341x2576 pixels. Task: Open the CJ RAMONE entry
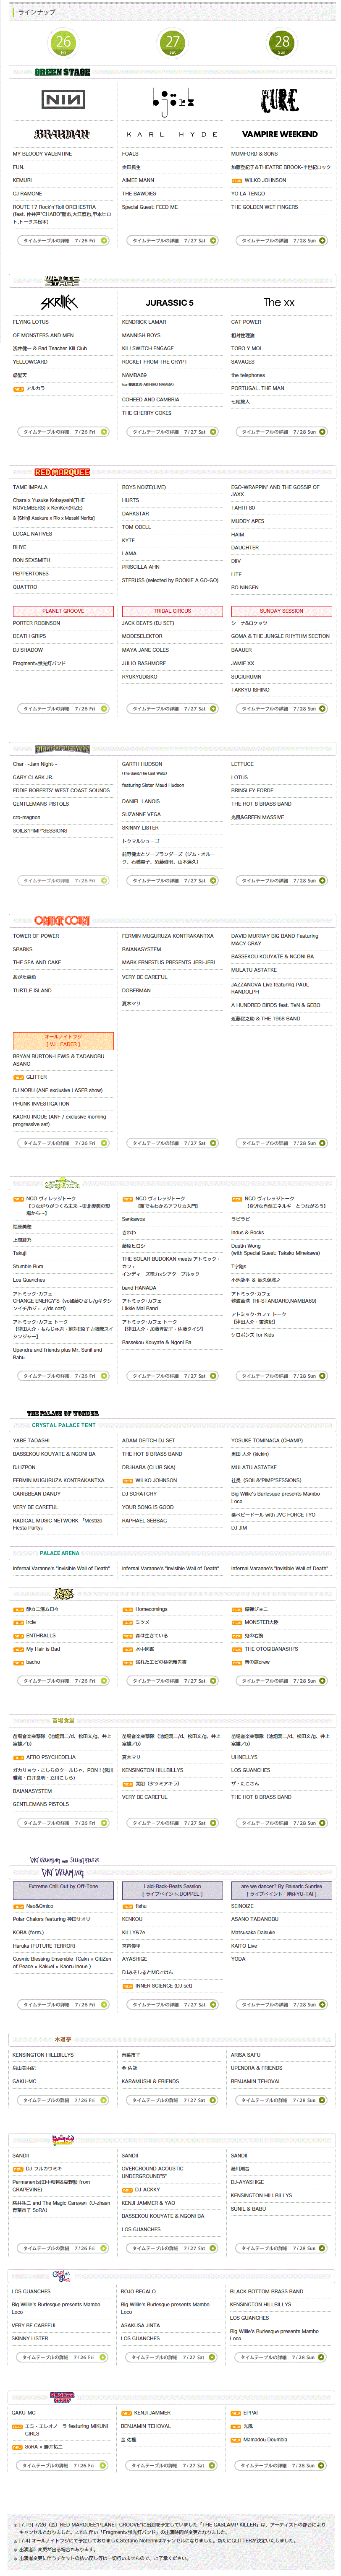click(x=27, y=194)
